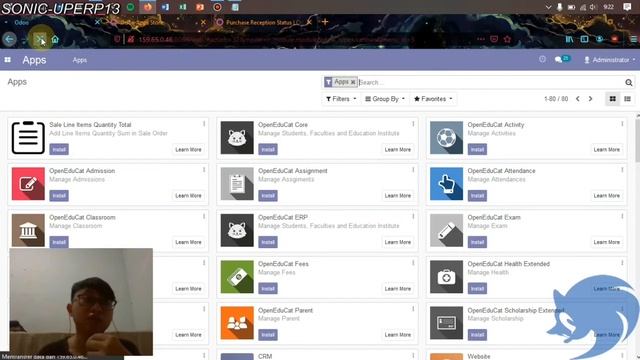Open options menu for OpenEduCat Core card

point(413,124)
